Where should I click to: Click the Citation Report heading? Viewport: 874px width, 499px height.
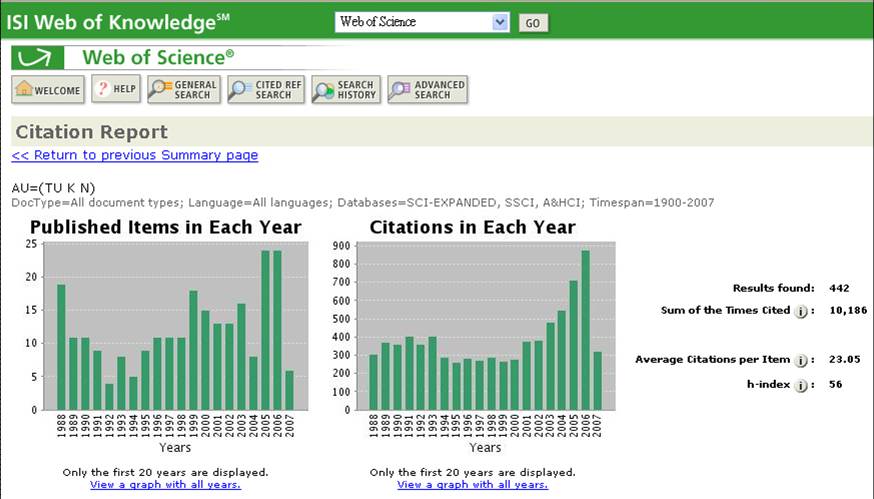click(x=91, y=132)
